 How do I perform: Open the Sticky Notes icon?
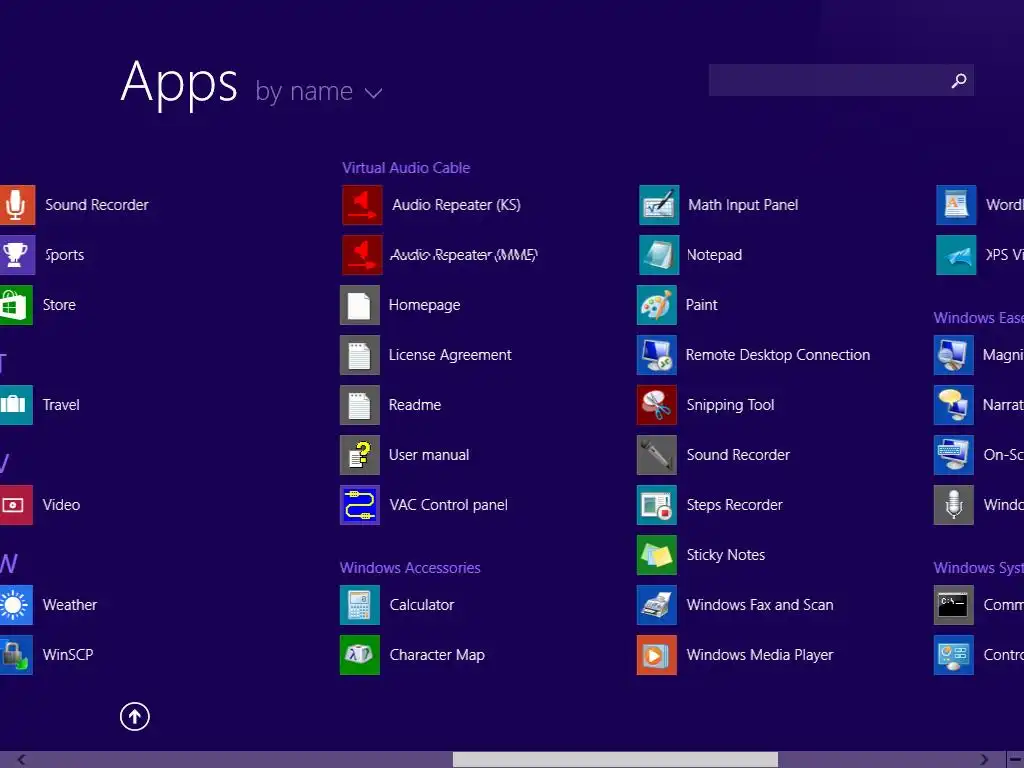(x=657, y=555)
